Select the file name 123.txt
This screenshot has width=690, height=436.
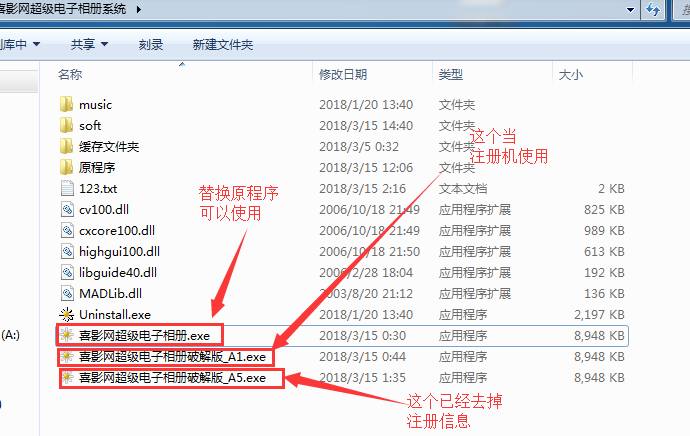coord(98,189)
